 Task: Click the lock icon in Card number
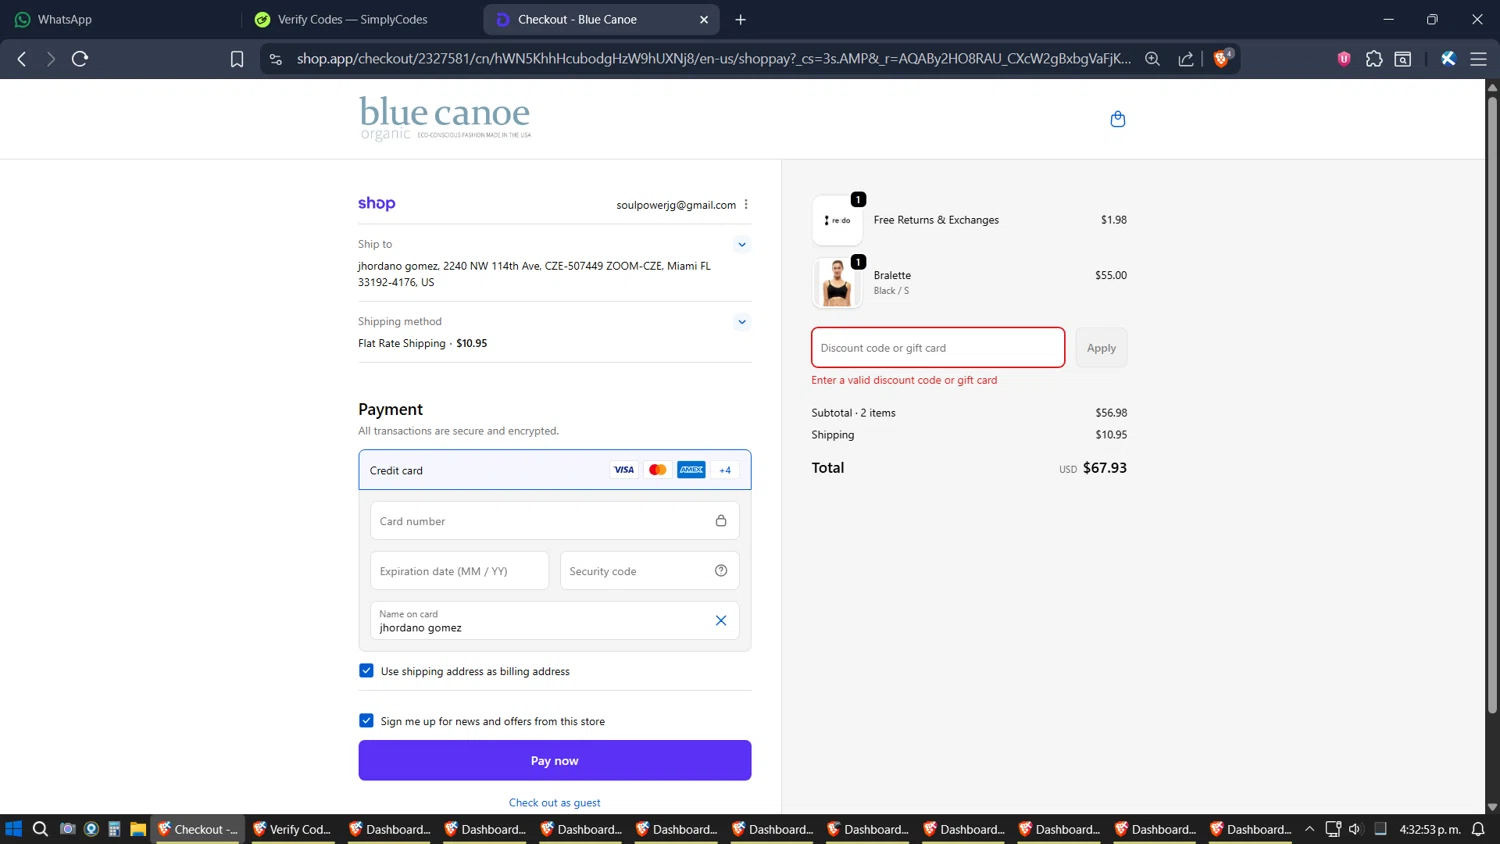(x=721, y=521)
